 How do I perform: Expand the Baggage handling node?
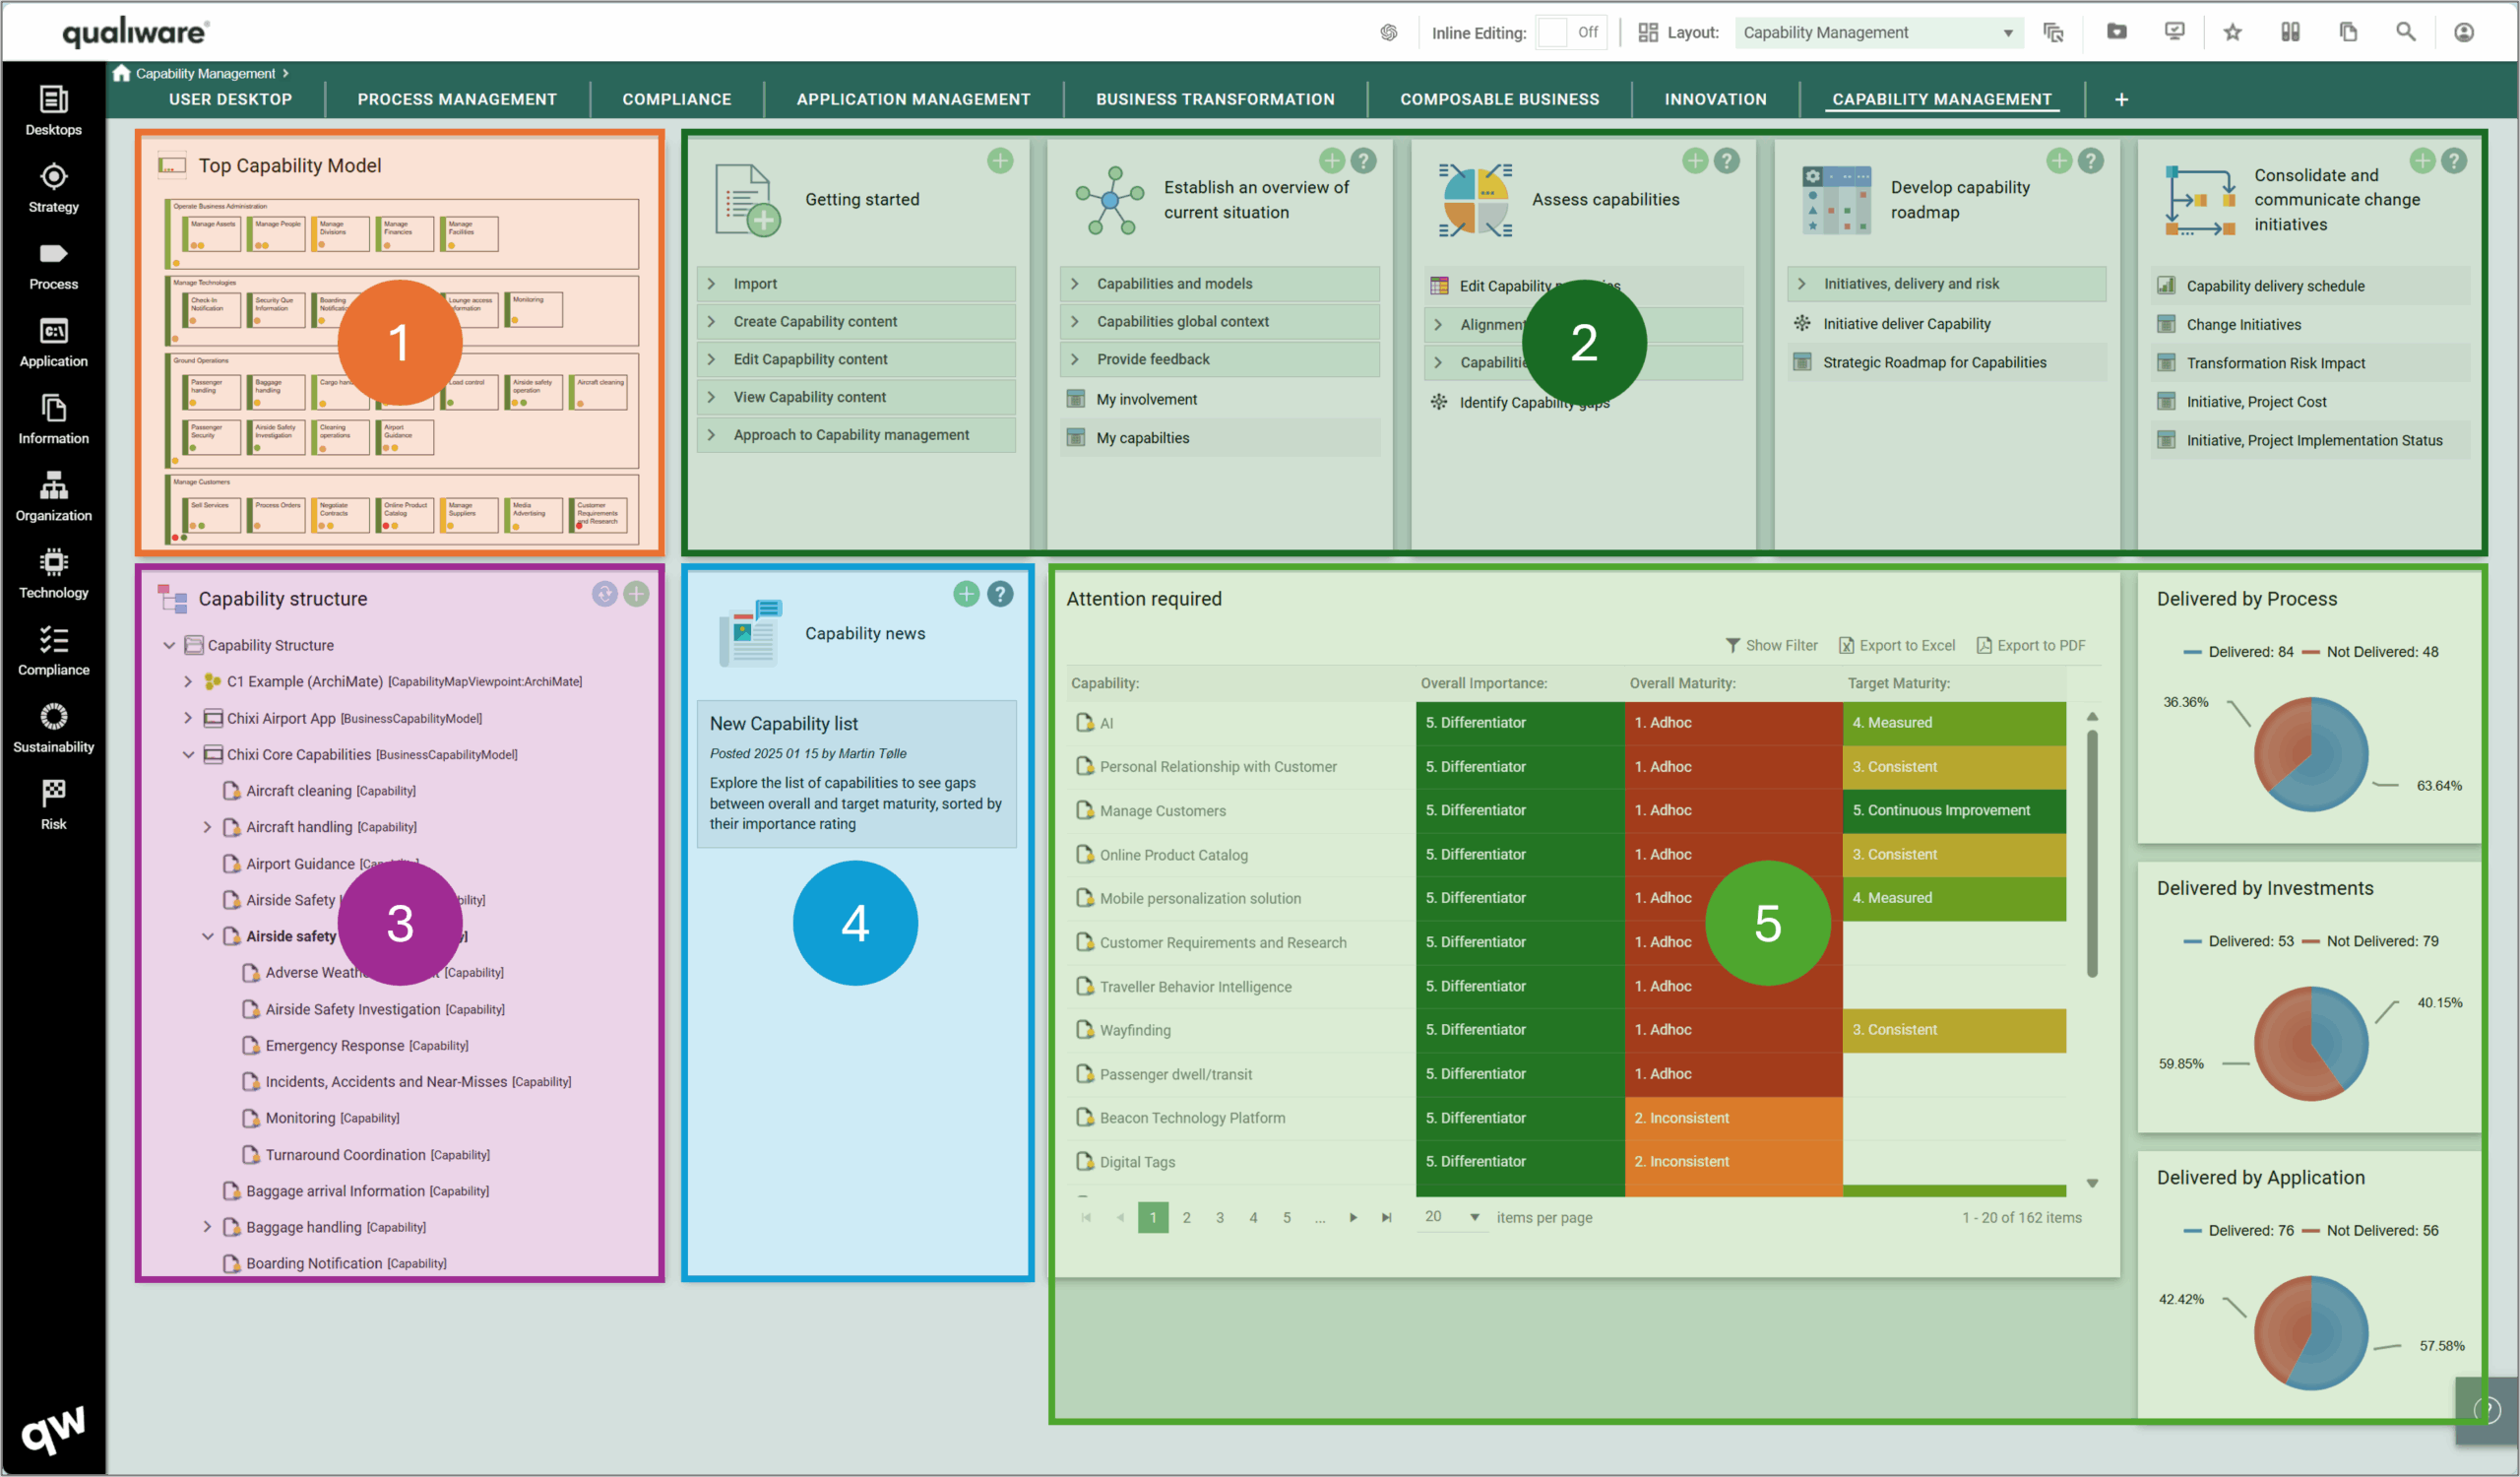pyautogui.click(x=207, y=1227)
